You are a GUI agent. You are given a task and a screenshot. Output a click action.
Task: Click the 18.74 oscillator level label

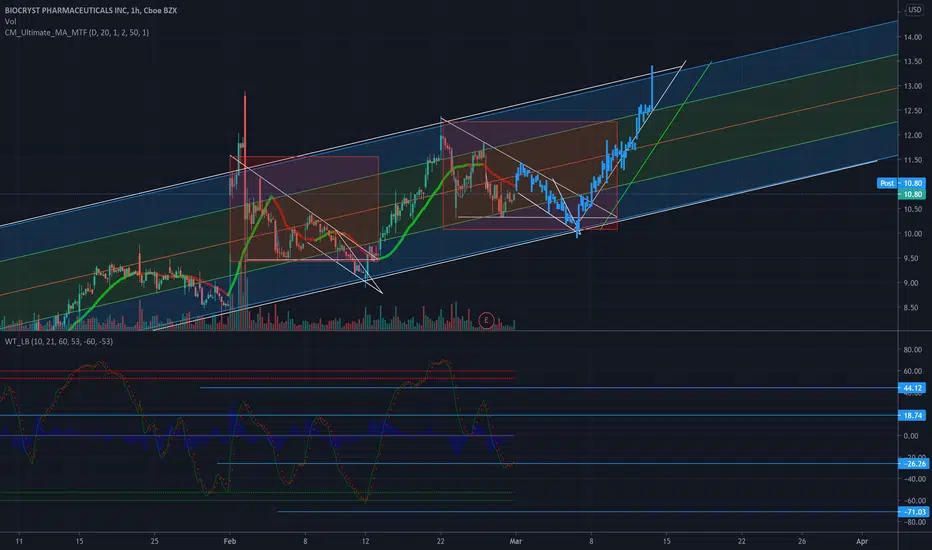click(x=912, y=416)
